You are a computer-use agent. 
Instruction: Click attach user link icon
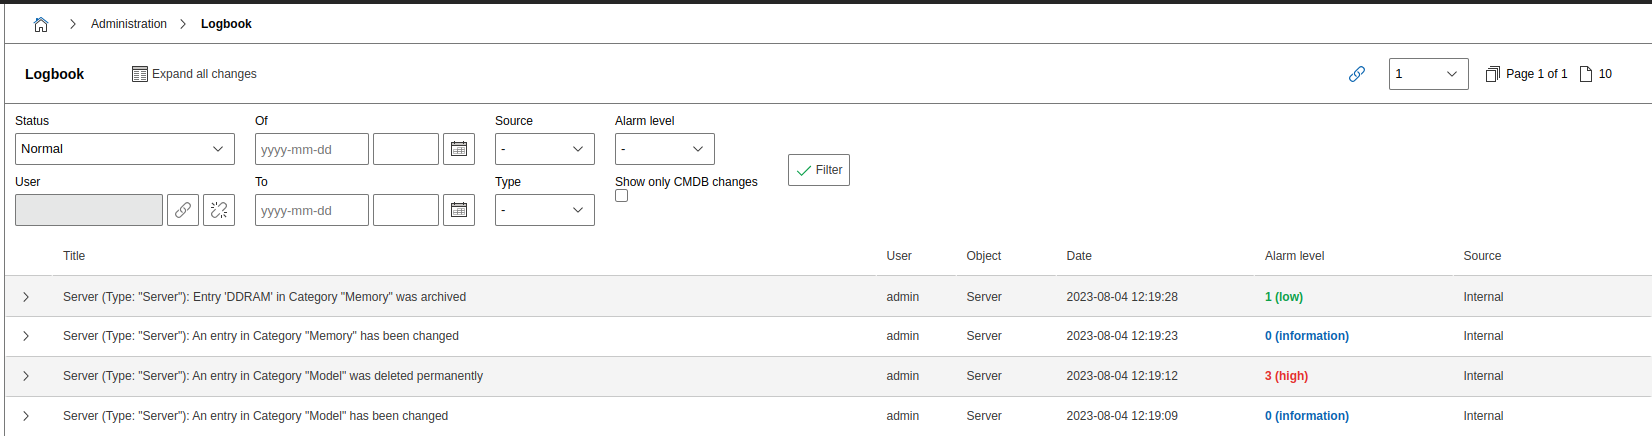[x=183, y=210]
